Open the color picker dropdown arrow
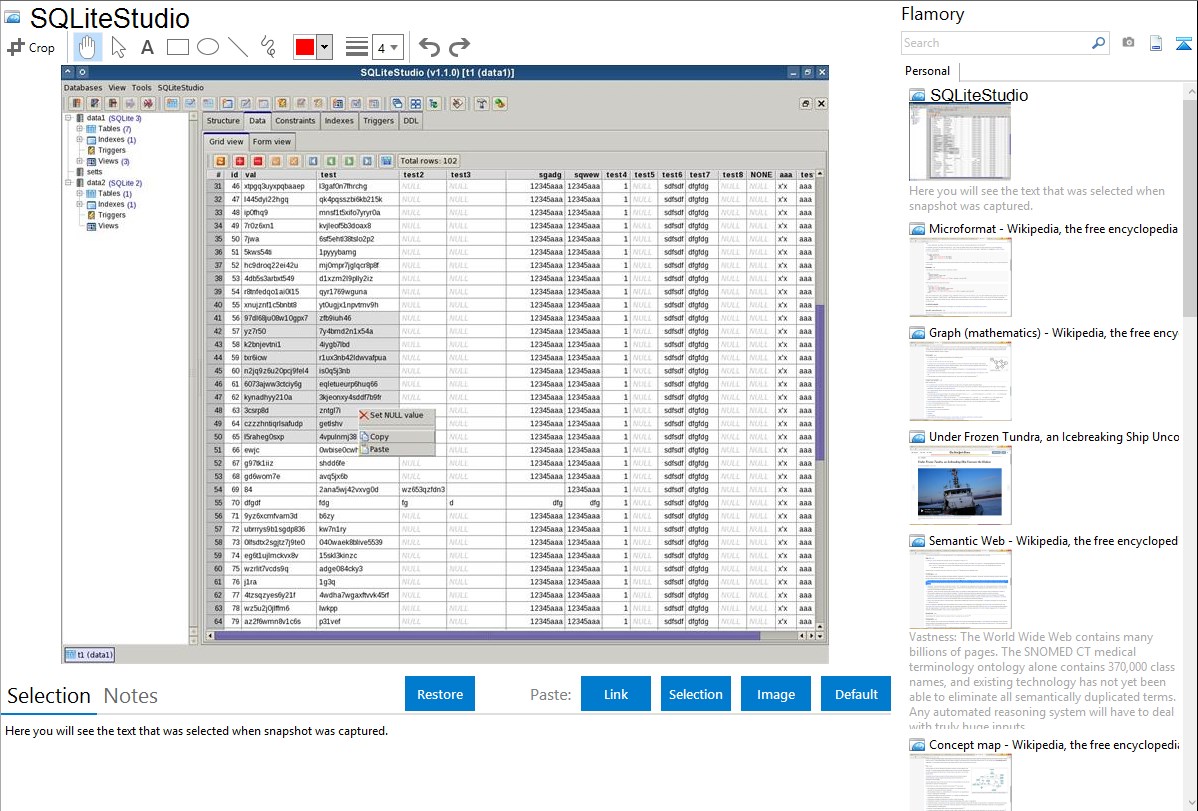This screenshot has height=811, width=1198. (324, 47)
